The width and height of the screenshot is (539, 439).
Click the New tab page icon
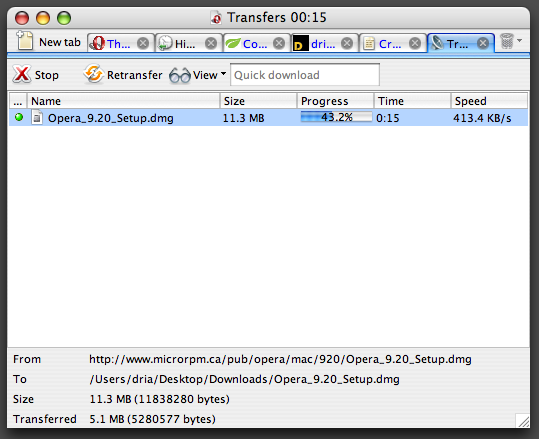point(25,41)
